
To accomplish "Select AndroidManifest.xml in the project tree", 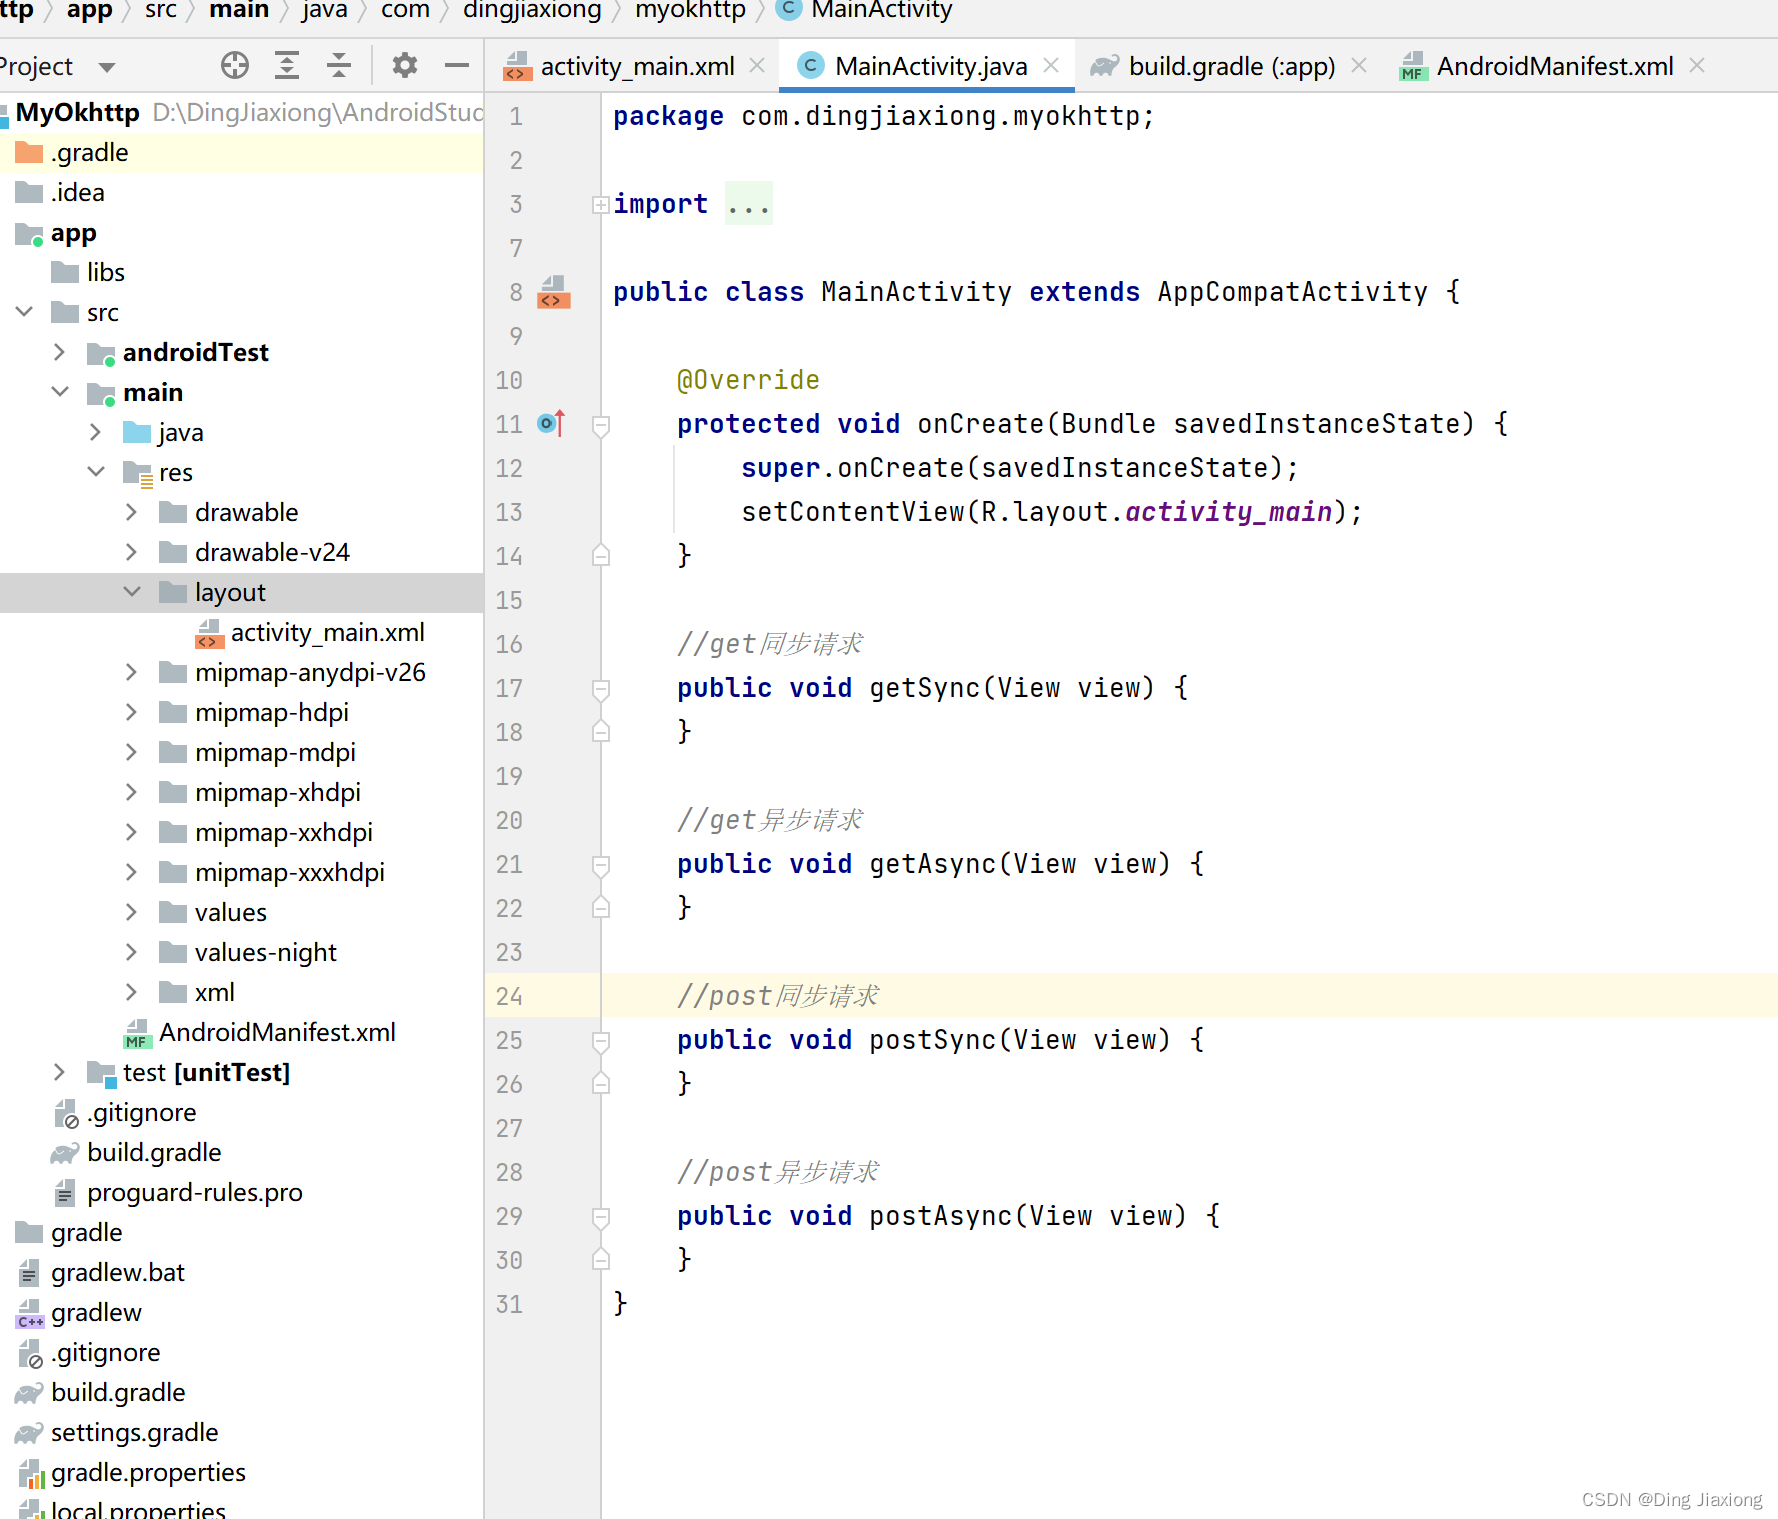I will click(241, 1032).
